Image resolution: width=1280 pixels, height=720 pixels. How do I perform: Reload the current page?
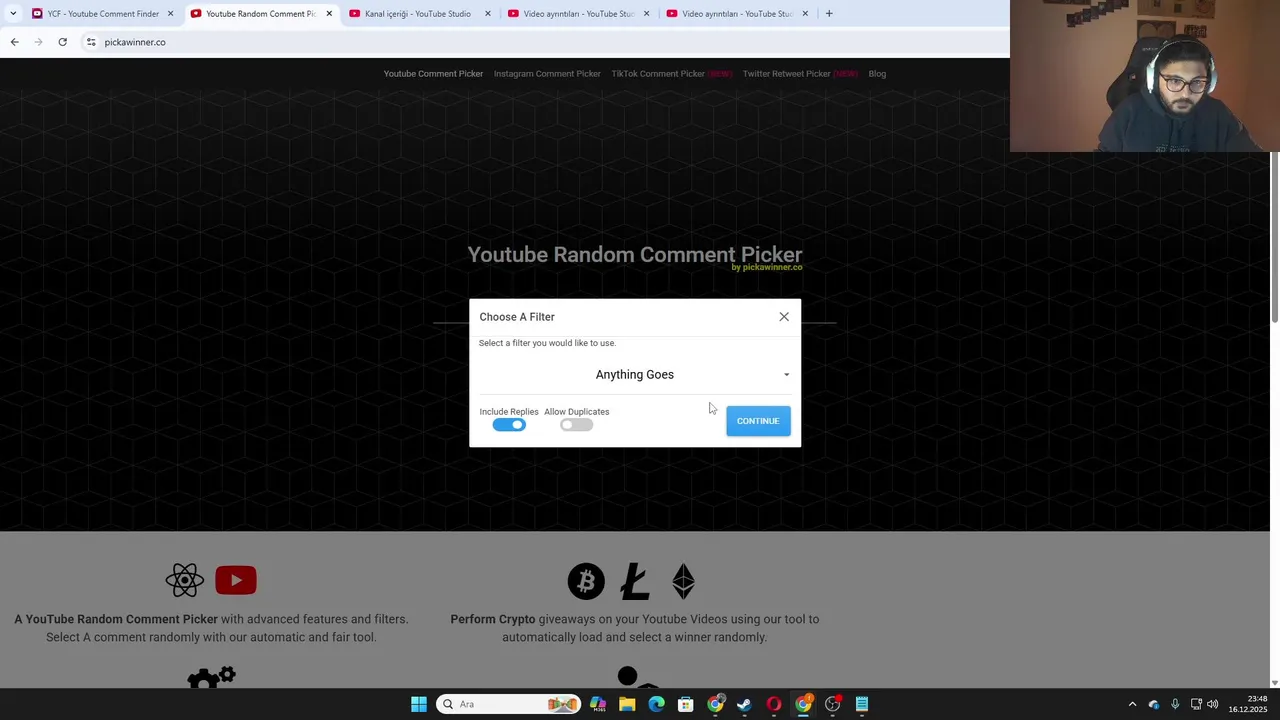[62, 42]
